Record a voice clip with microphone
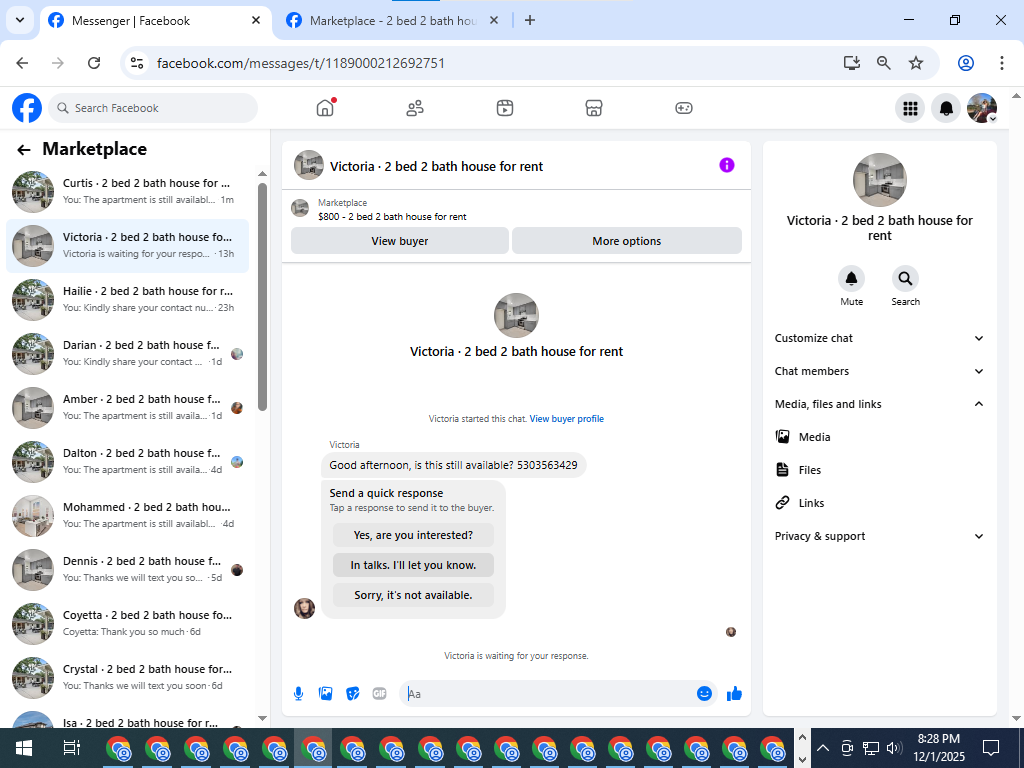Image resolution: width=1024 pixels, height=768 pixels. (x=298, y=694)
